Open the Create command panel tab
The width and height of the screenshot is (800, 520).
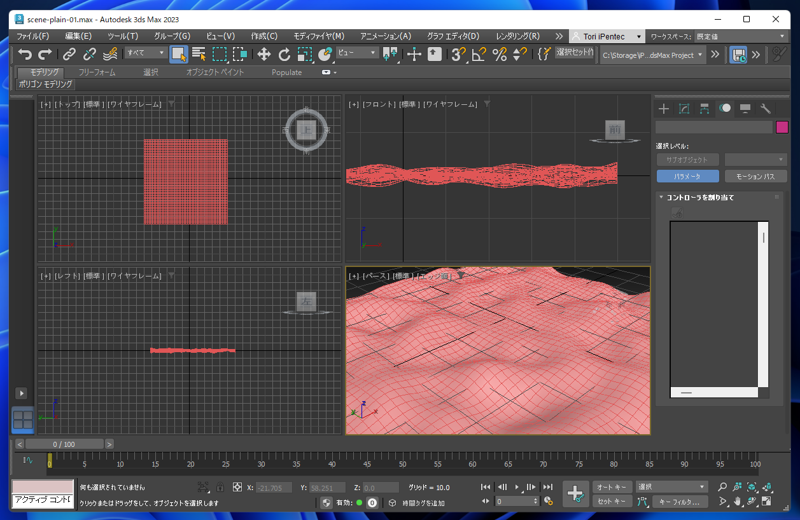coord(663,108)
